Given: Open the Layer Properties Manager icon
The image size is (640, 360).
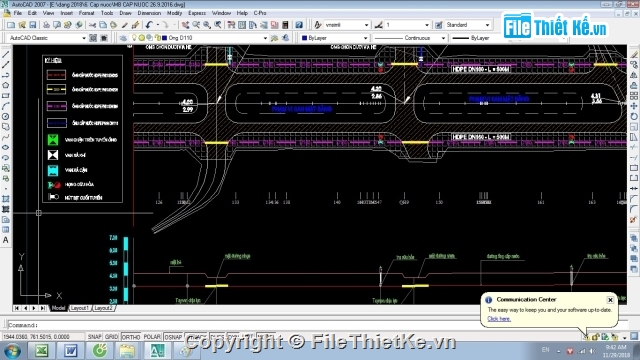Looking at the screenshot, I should 123,38.
